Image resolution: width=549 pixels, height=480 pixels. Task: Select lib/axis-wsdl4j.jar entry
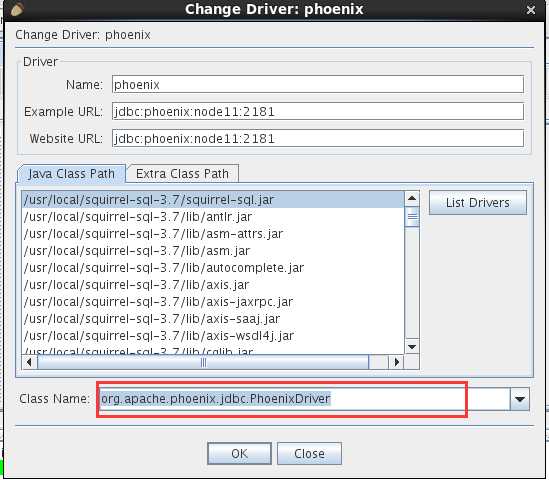(213, 335)
